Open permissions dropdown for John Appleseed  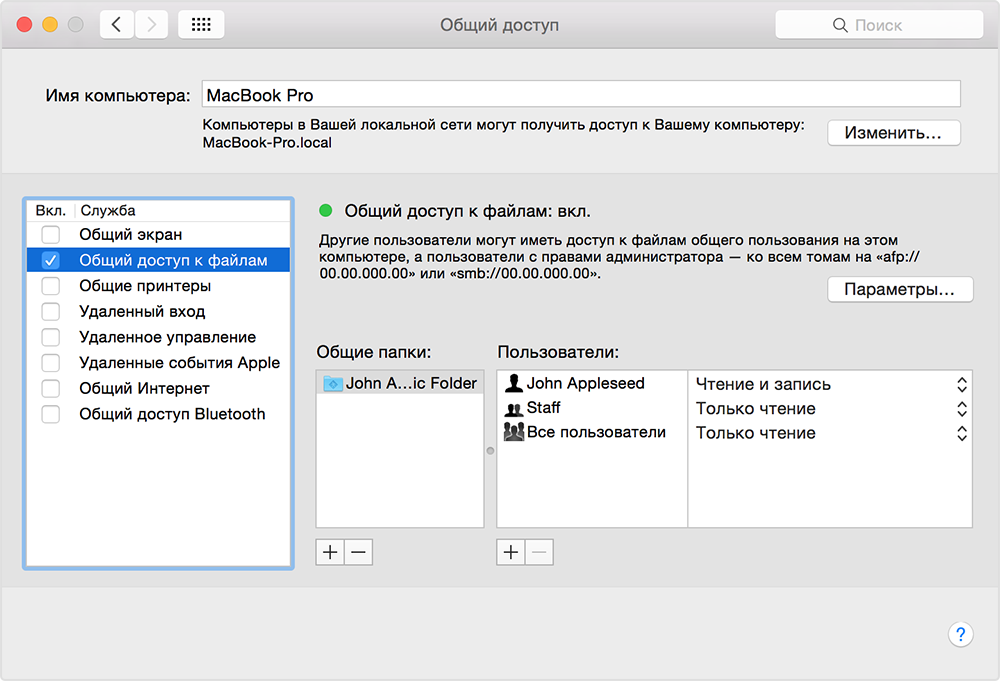click(961, 385)
